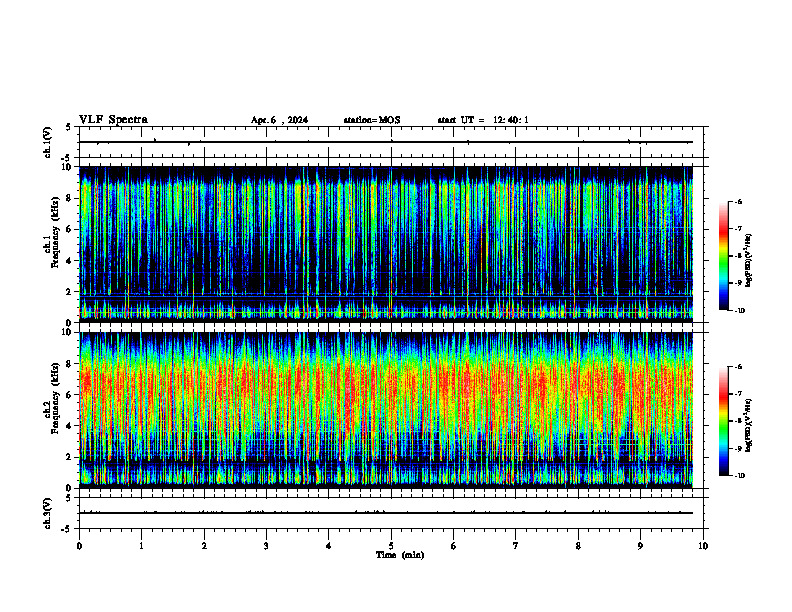This screenshot has width=792, height=612.
Task: Click time axis tick label "9"
Action: point(640,546)
